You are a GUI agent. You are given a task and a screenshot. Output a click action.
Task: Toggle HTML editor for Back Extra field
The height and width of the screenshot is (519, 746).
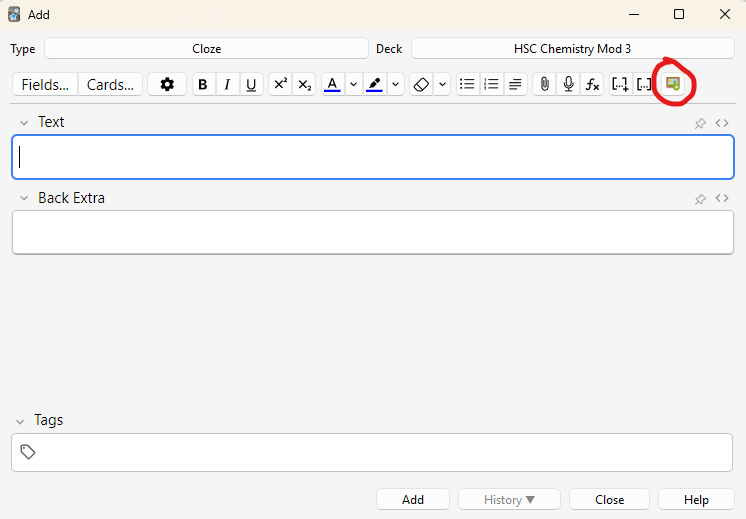coord(722,198)
